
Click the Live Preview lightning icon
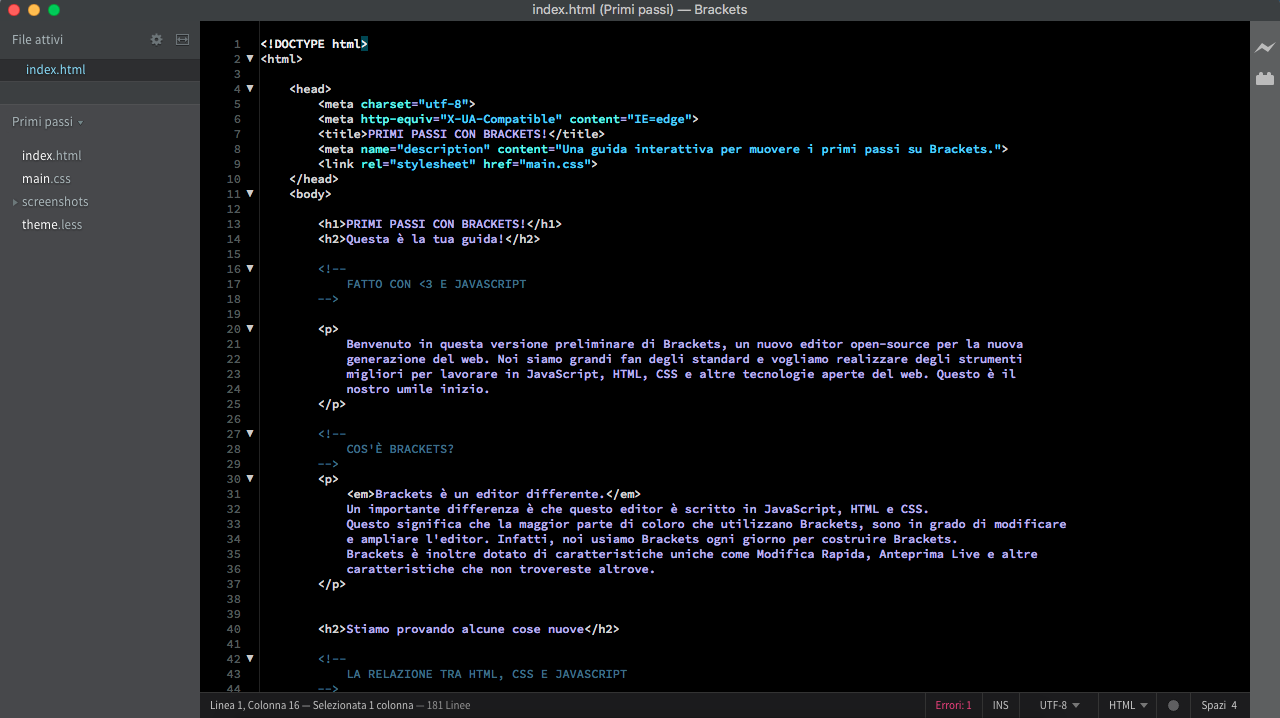tap(1265, 47)
